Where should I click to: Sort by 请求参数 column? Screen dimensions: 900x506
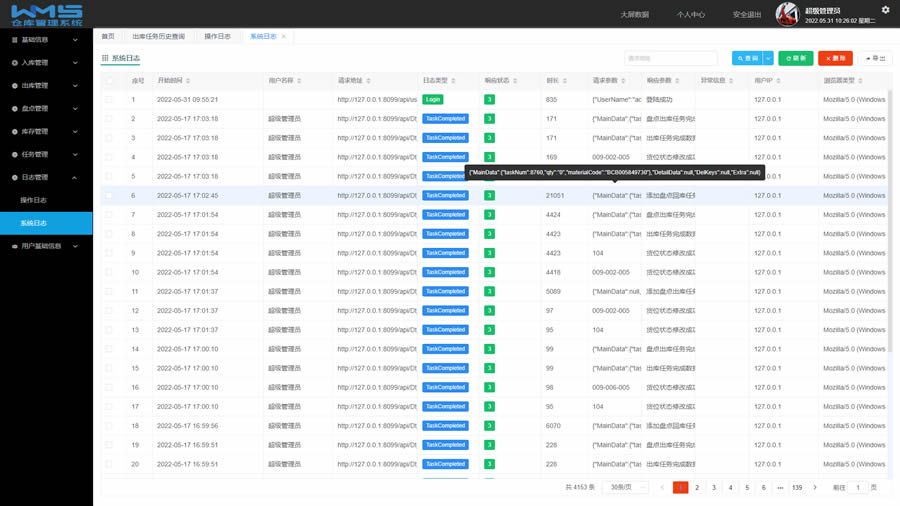coord(623,80)
